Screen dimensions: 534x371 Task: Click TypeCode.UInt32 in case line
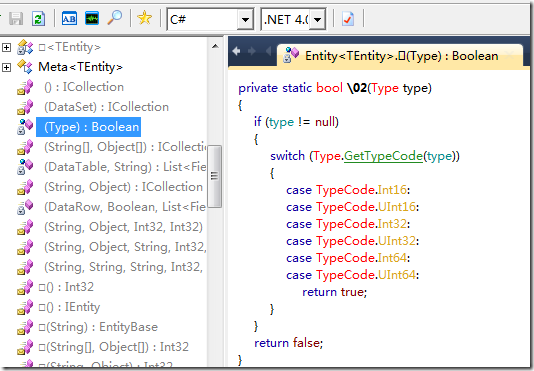point(366,241)
